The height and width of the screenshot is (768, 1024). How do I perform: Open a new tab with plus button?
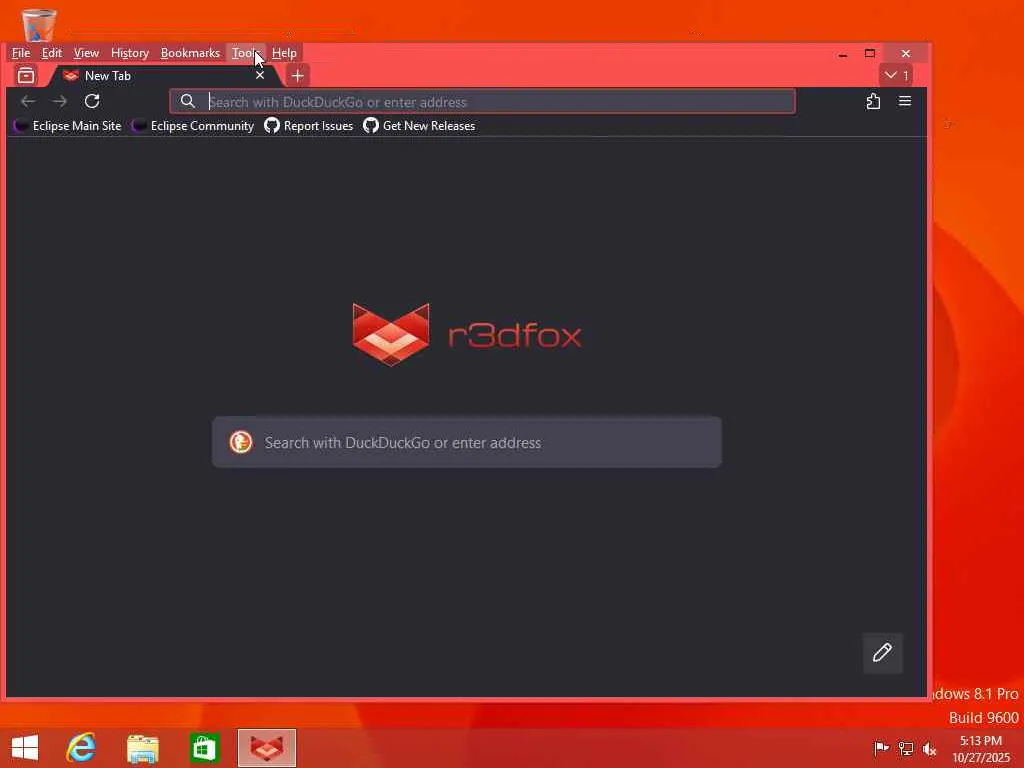click(x=298, y=76)
